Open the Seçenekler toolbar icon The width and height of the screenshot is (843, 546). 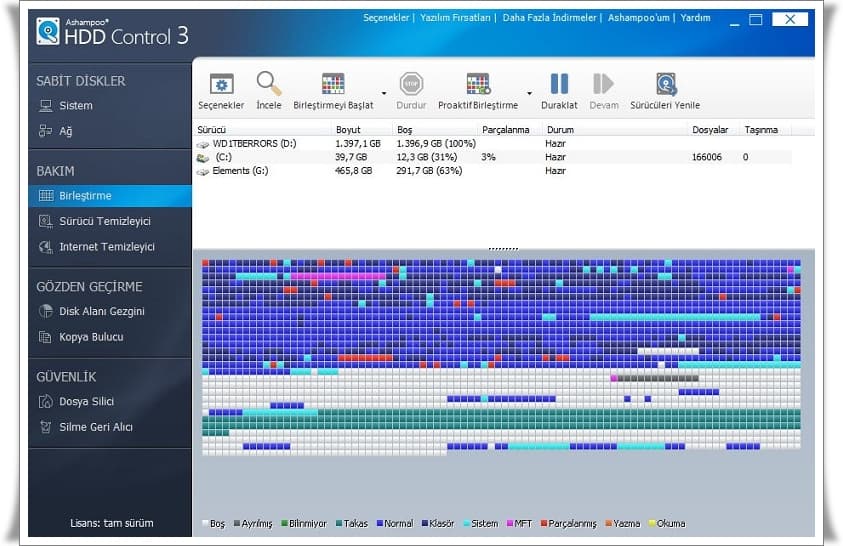[x=221, y=85]
